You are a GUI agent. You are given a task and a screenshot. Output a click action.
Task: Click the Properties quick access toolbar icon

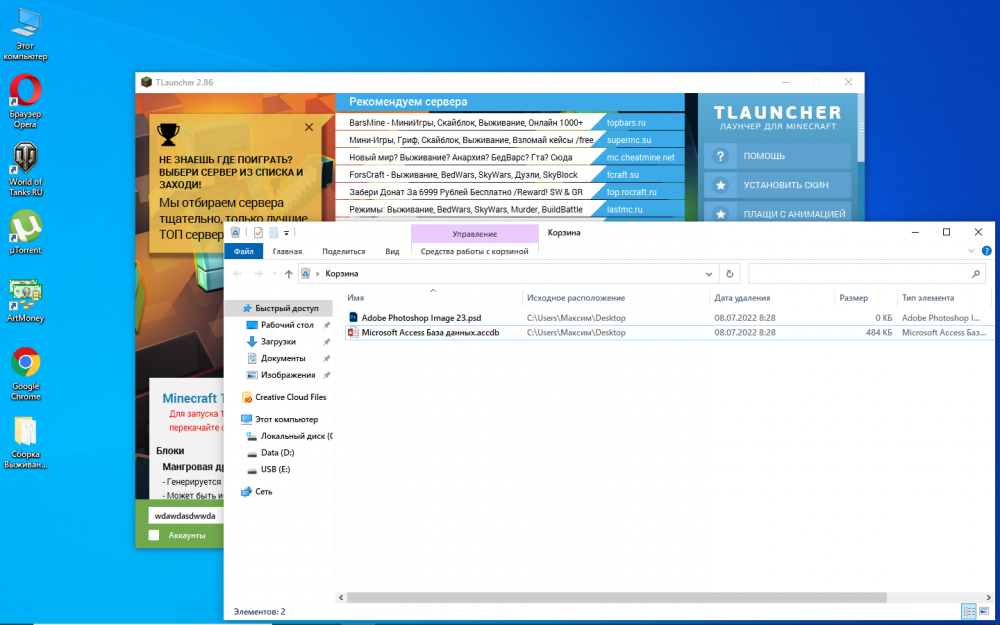[258, 233]
